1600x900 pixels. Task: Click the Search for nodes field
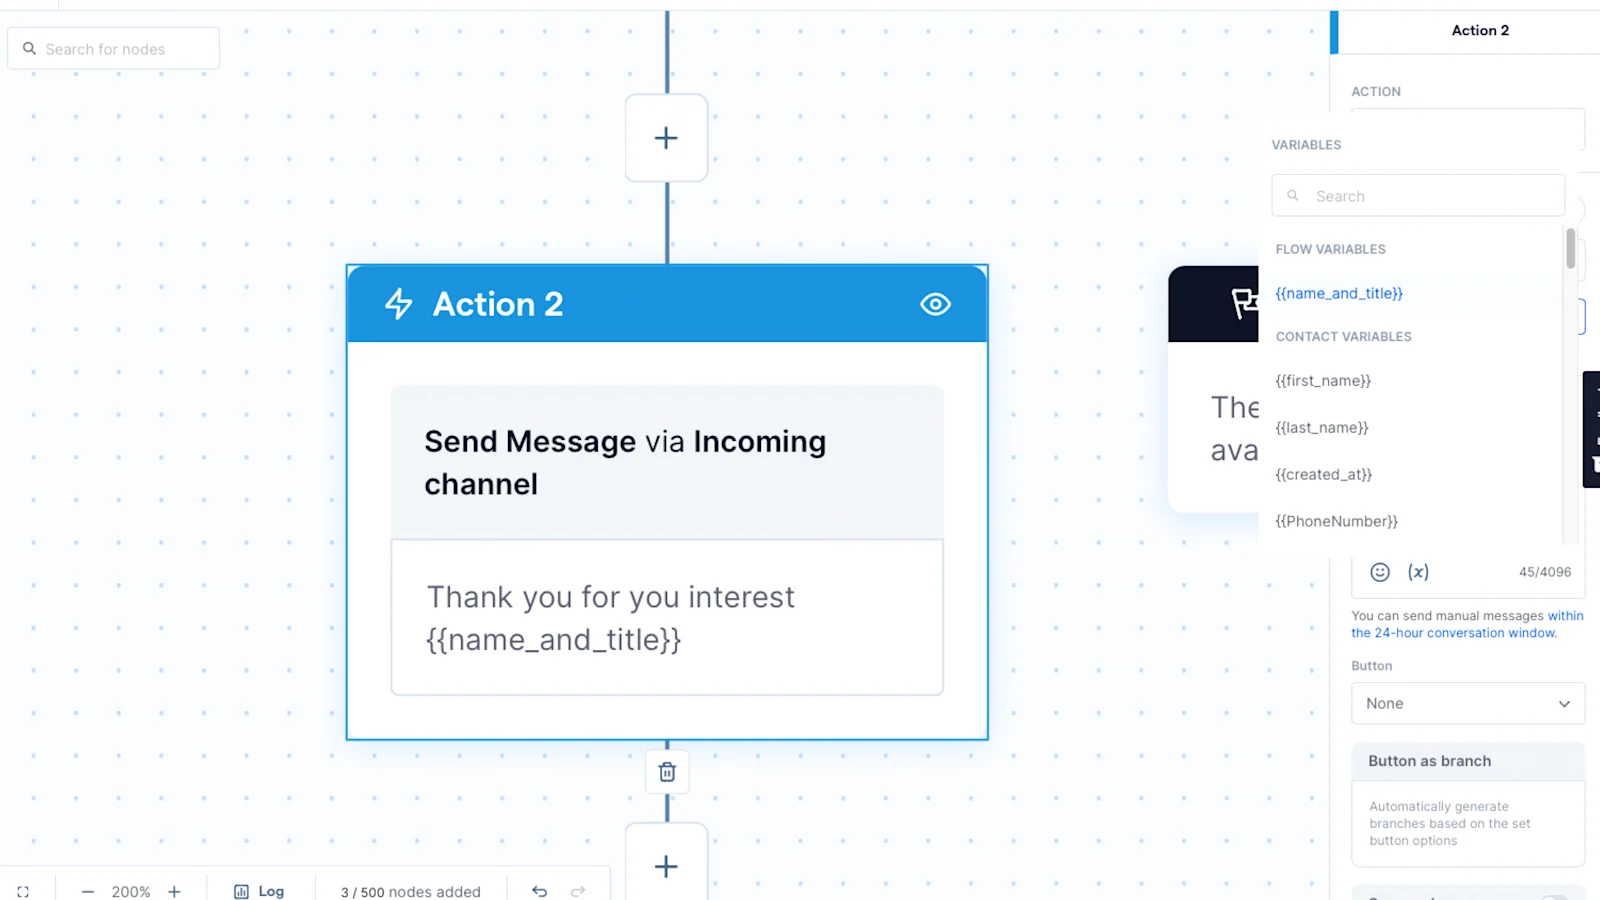113,47
